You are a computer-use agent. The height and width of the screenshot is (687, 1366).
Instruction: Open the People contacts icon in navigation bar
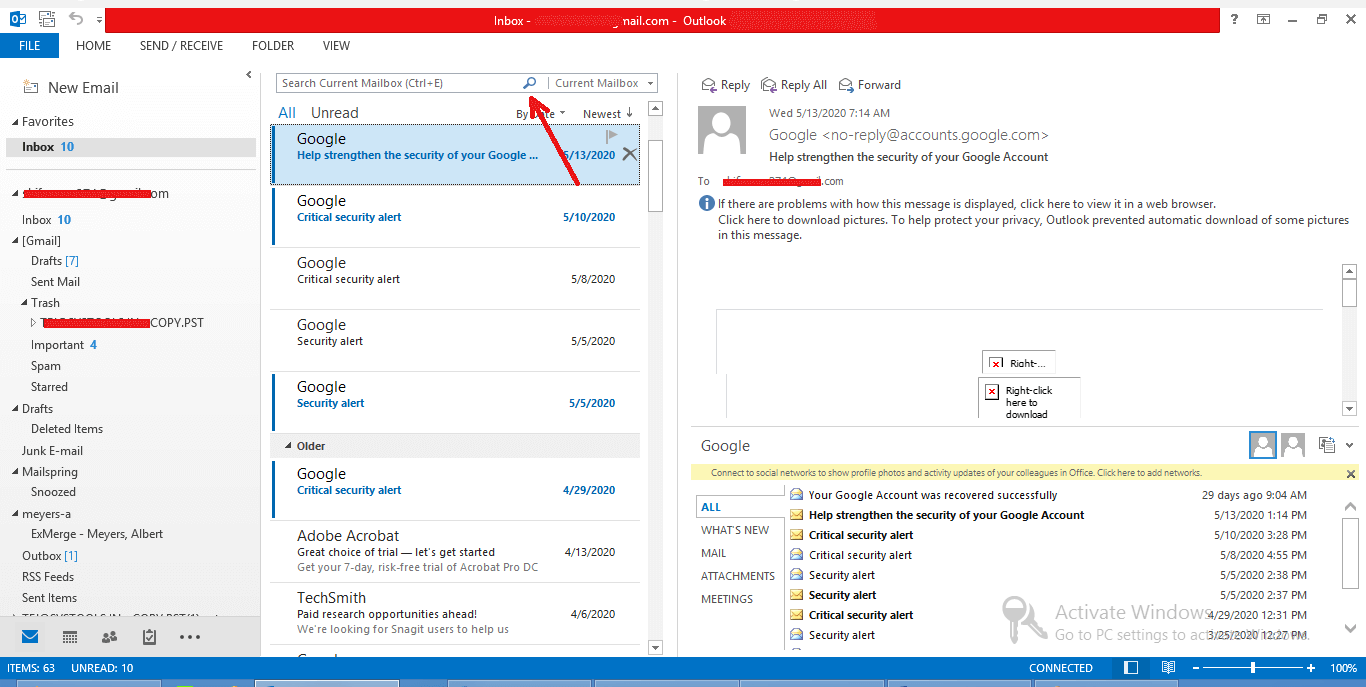point(109,637)
